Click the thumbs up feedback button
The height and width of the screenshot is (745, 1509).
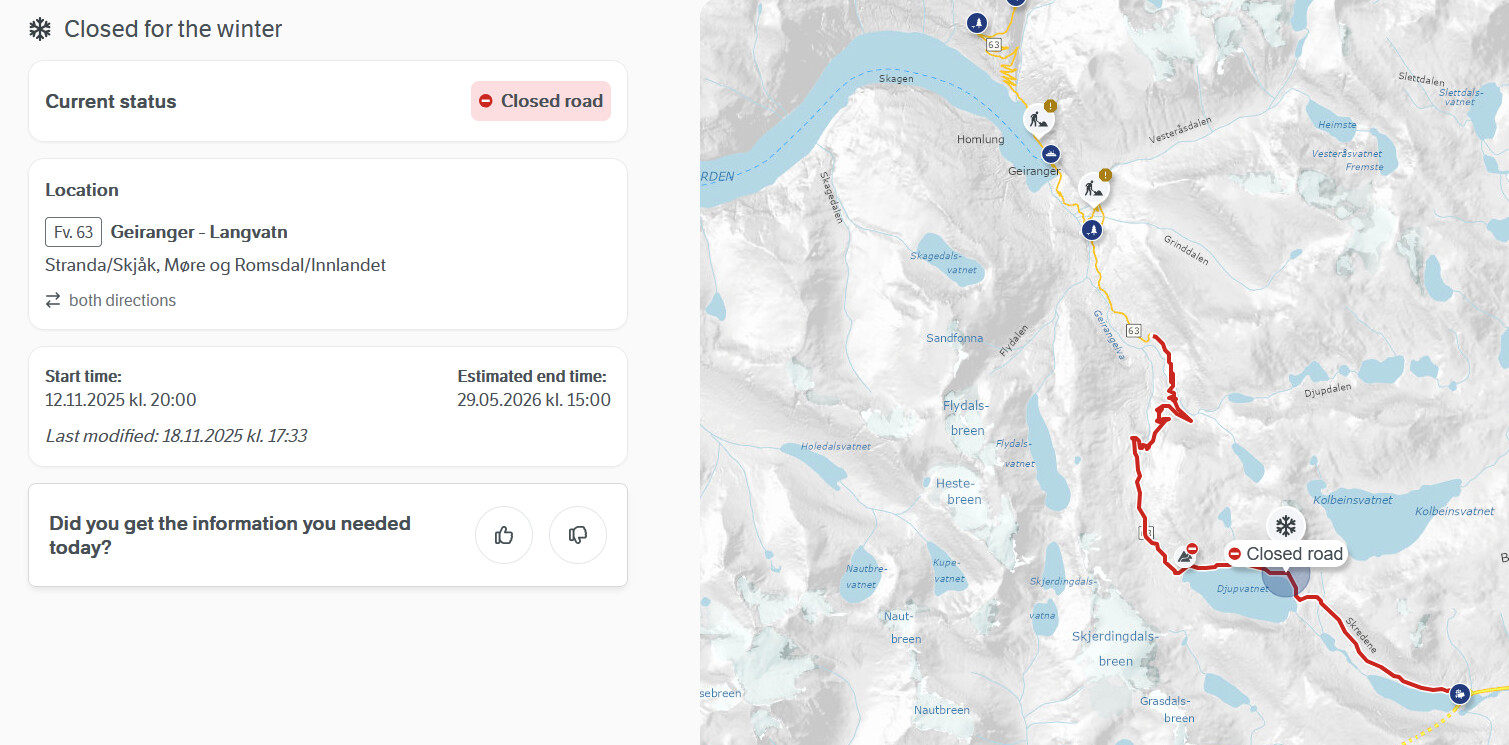[504, 535]
